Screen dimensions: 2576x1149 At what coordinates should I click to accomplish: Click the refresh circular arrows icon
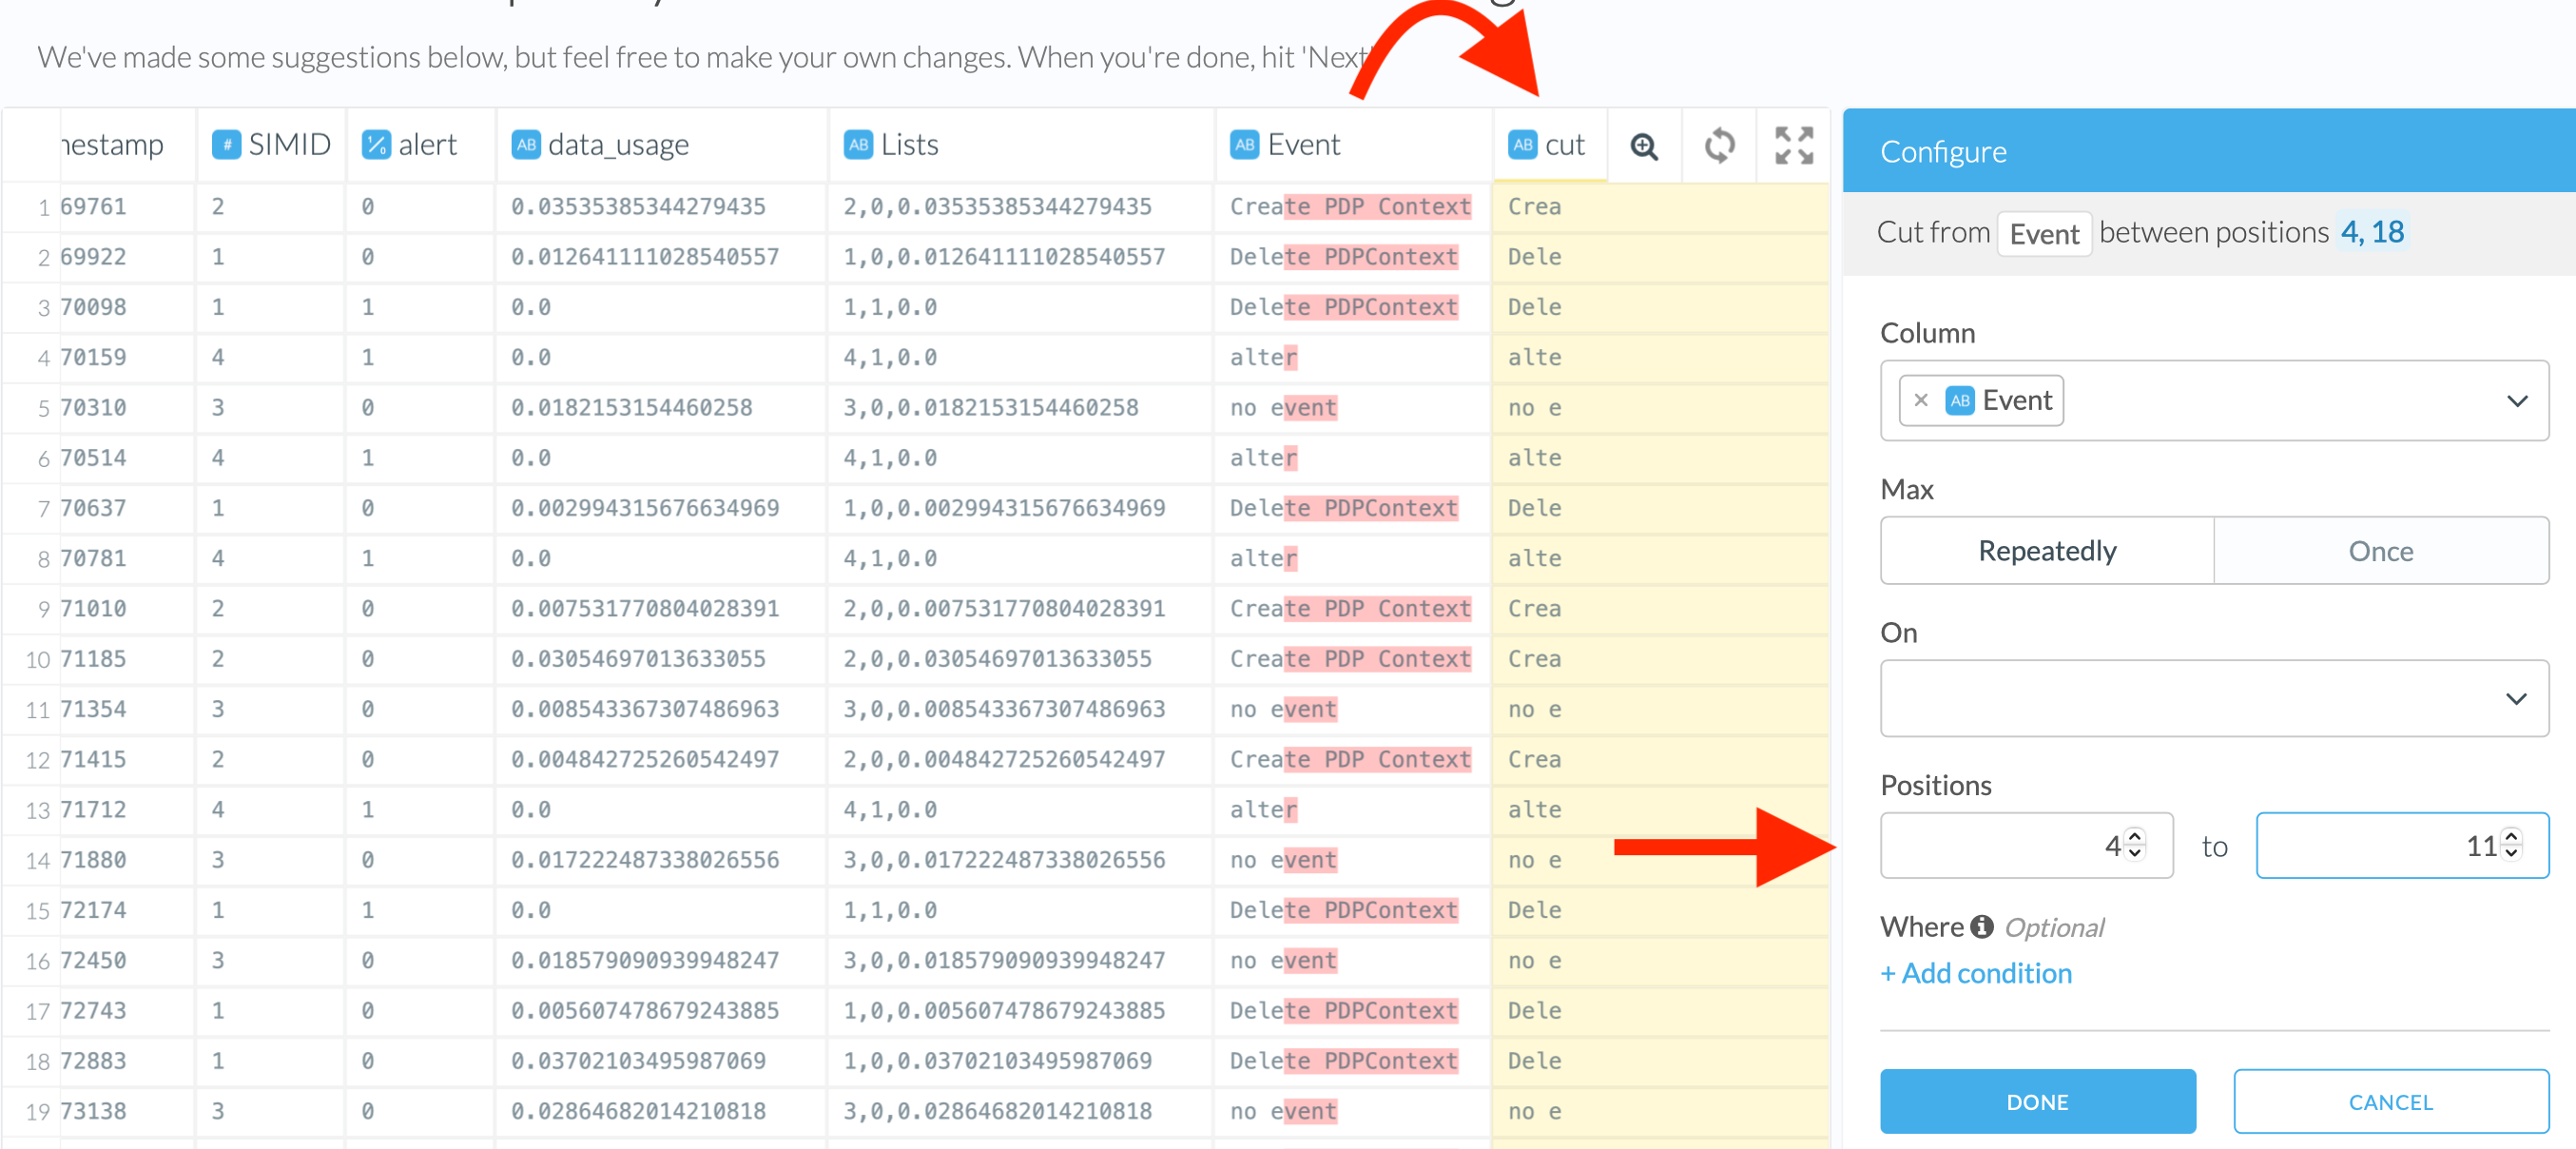[1719, 146]
